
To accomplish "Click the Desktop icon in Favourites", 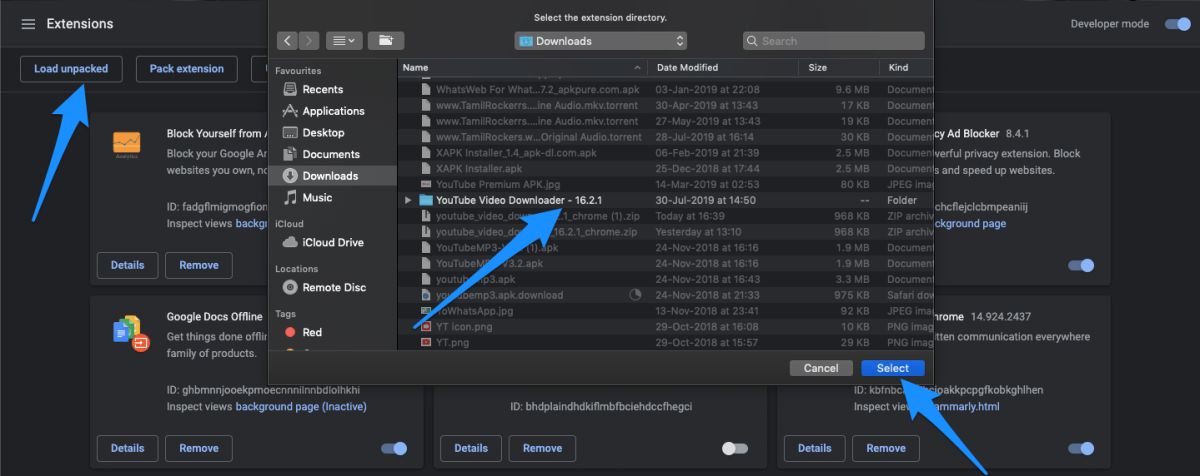I will tap(290, 132).
